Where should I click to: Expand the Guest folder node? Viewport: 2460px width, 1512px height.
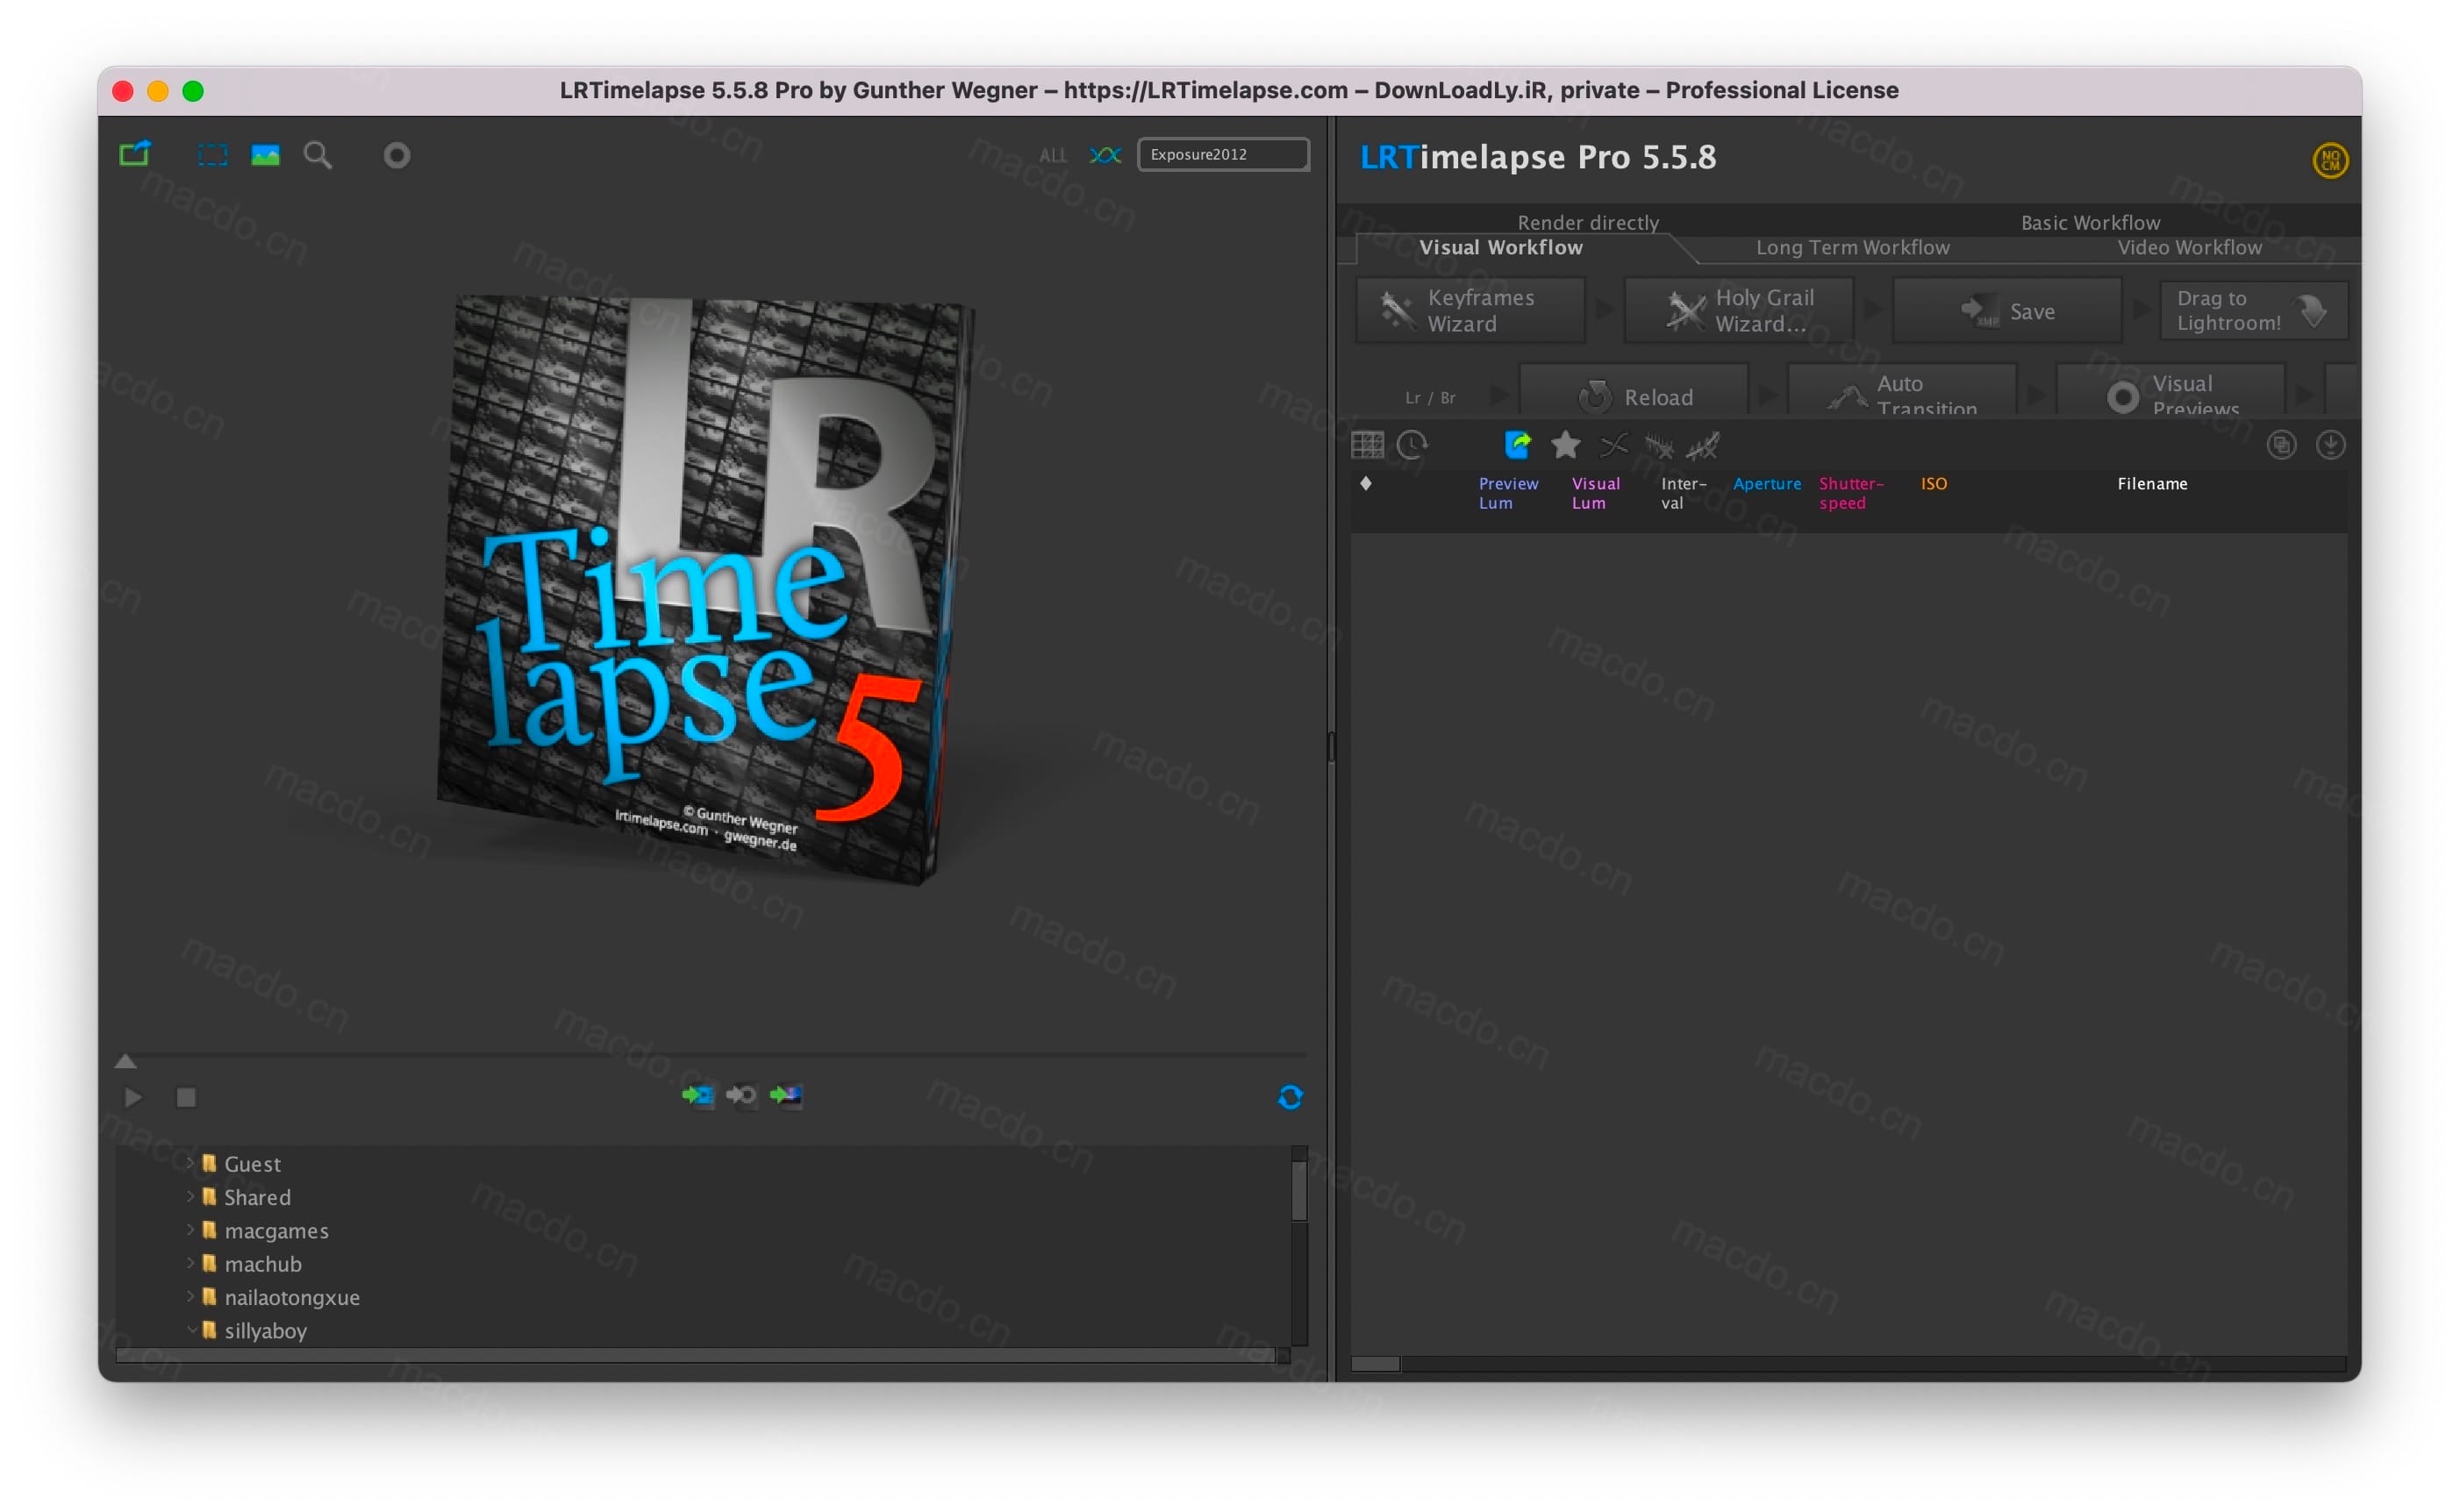click(x=190, y=1162)
